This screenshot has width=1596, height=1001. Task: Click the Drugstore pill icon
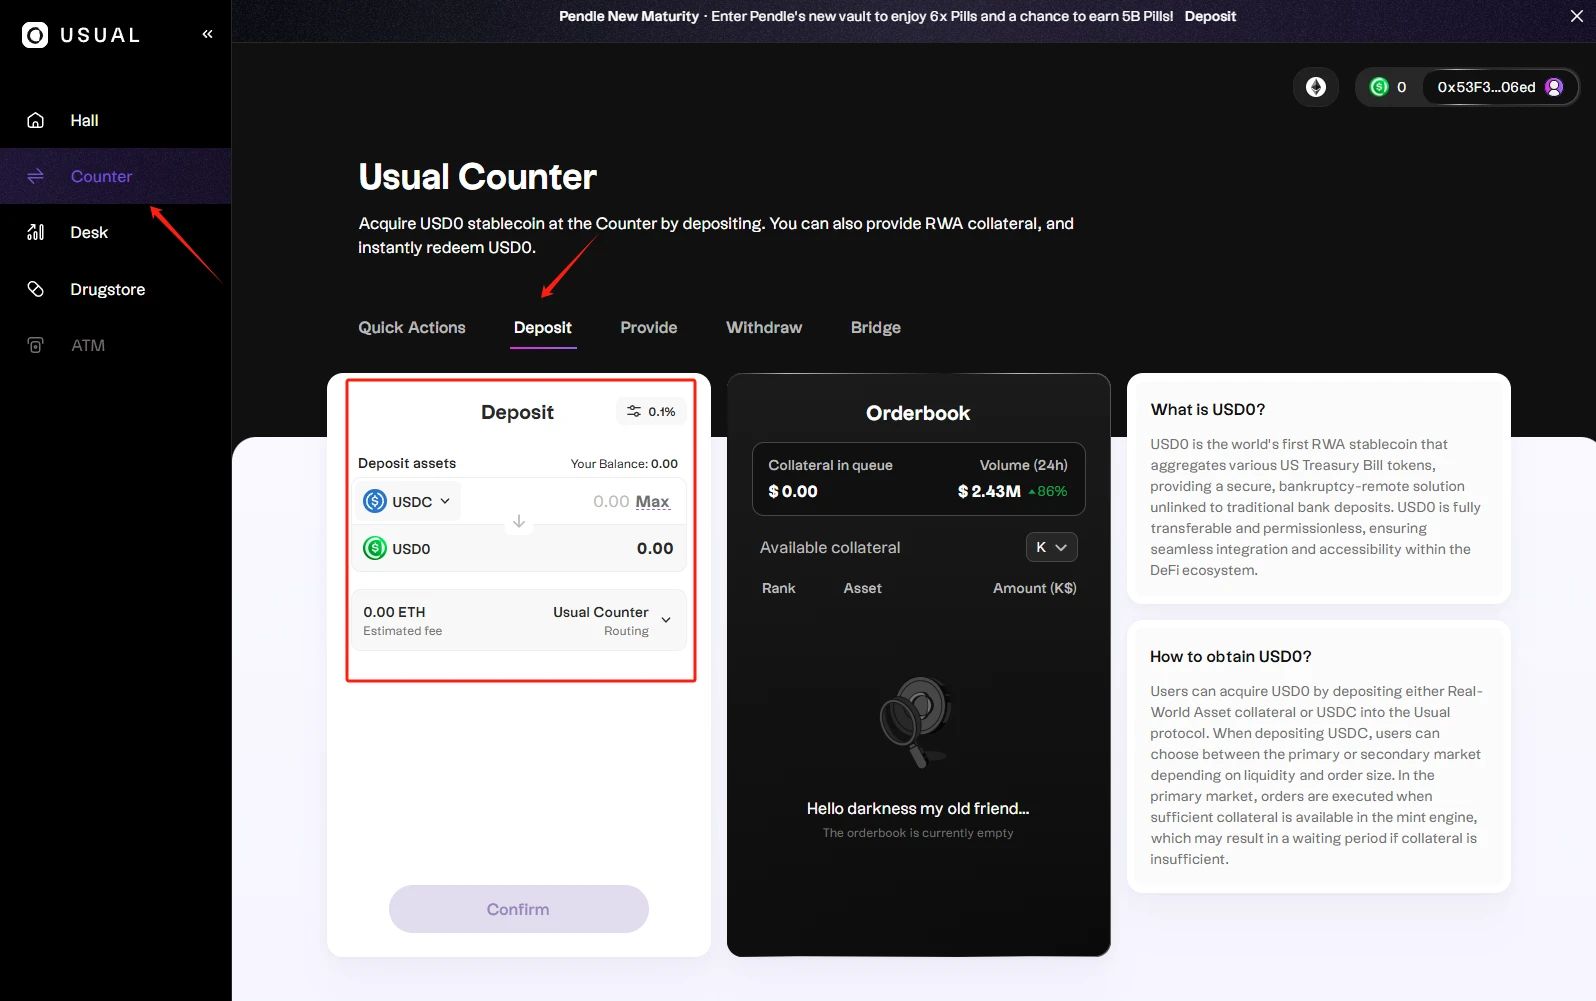(35, 289)
